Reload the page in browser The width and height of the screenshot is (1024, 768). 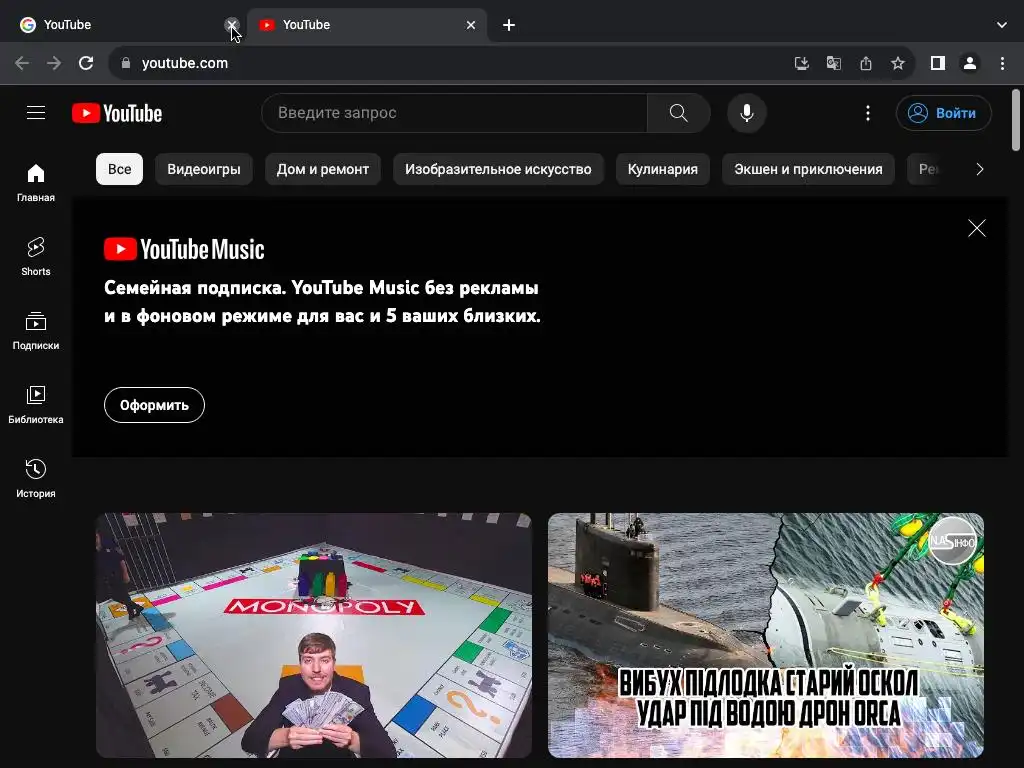[86, 63]
